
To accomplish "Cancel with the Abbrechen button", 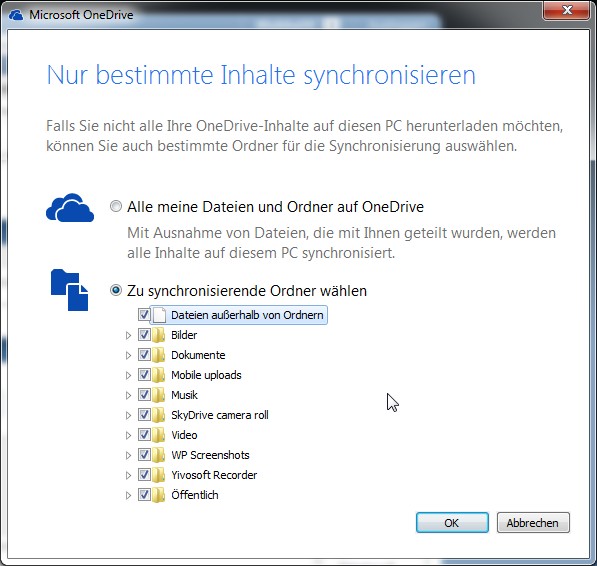I will (x=533, y=523).
